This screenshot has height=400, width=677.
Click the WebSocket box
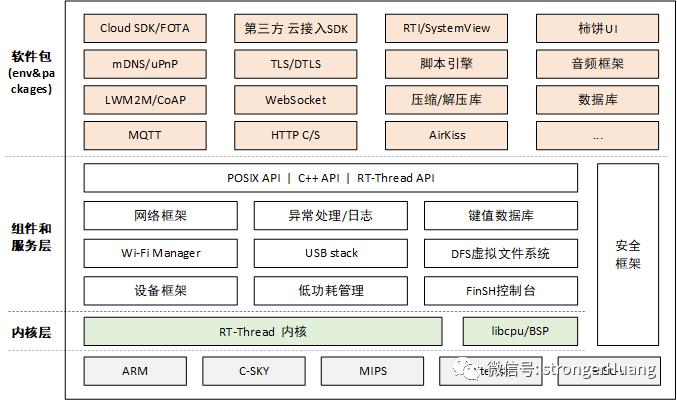pos(296,100)
